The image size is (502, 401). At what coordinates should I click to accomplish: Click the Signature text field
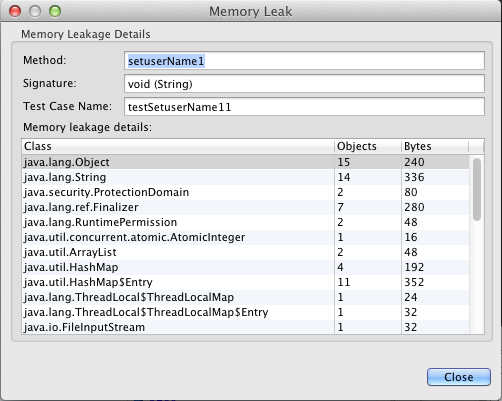tap(304, 84)
